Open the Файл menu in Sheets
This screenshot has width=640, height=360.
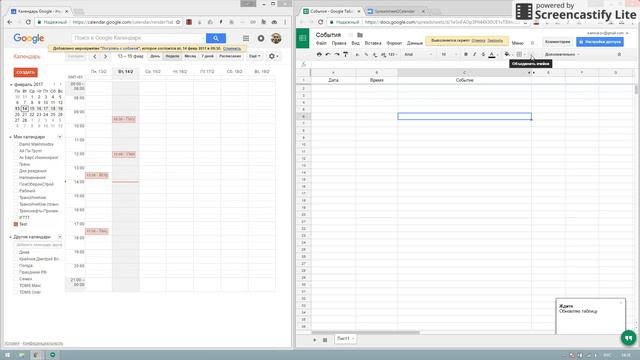click(x=321, y=43)
